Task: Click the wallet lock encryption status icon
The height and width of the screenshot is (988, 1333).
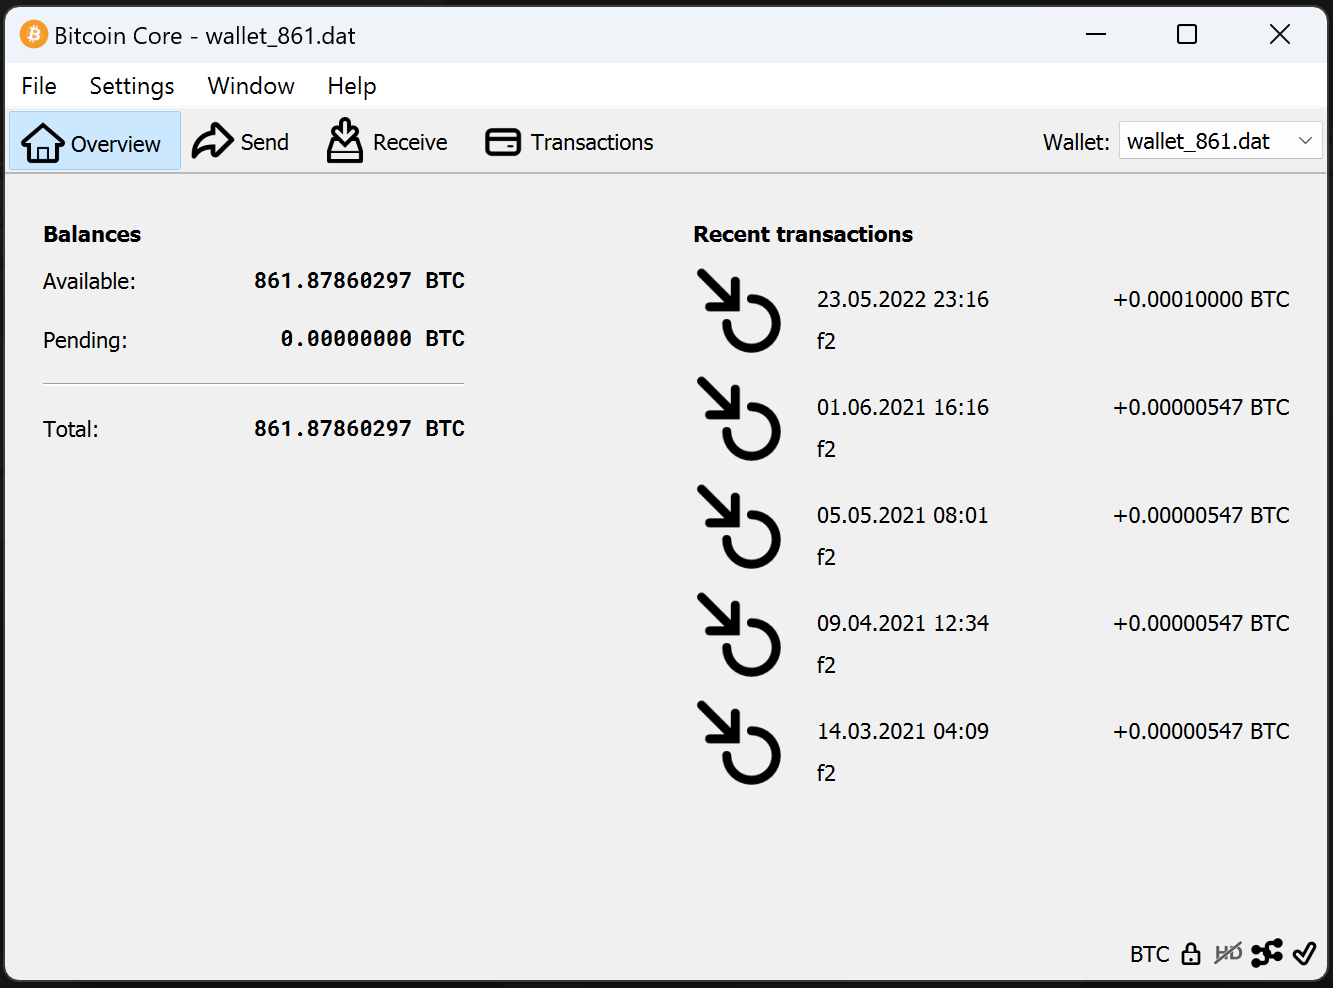Action: pyautogui.click(x=1190, y=954)
